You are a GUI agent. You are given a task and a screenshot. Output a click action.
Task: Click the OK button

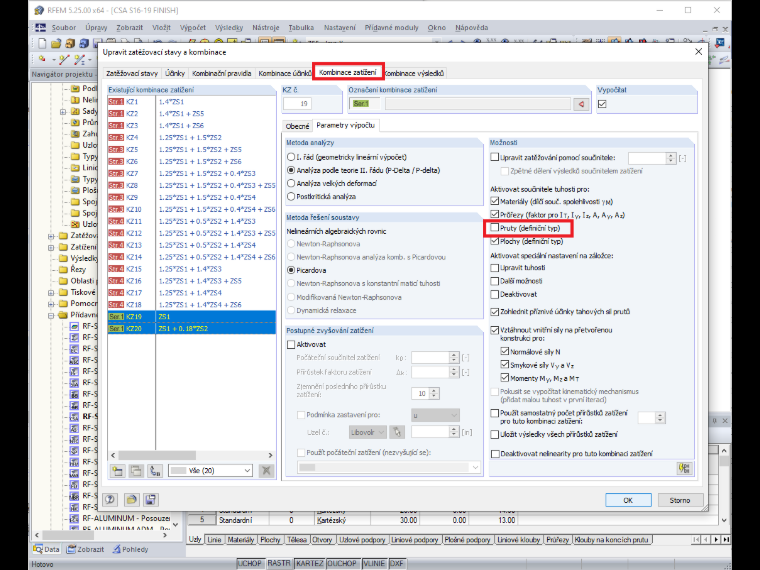628,500
